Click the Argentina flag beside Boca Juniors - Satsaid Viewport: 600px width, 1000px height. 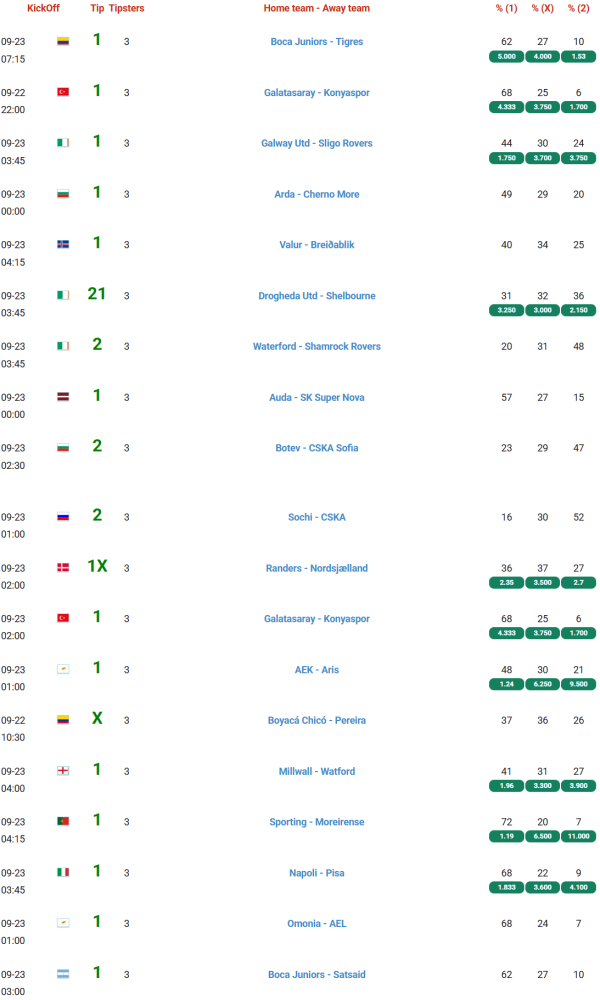[63, 974]
